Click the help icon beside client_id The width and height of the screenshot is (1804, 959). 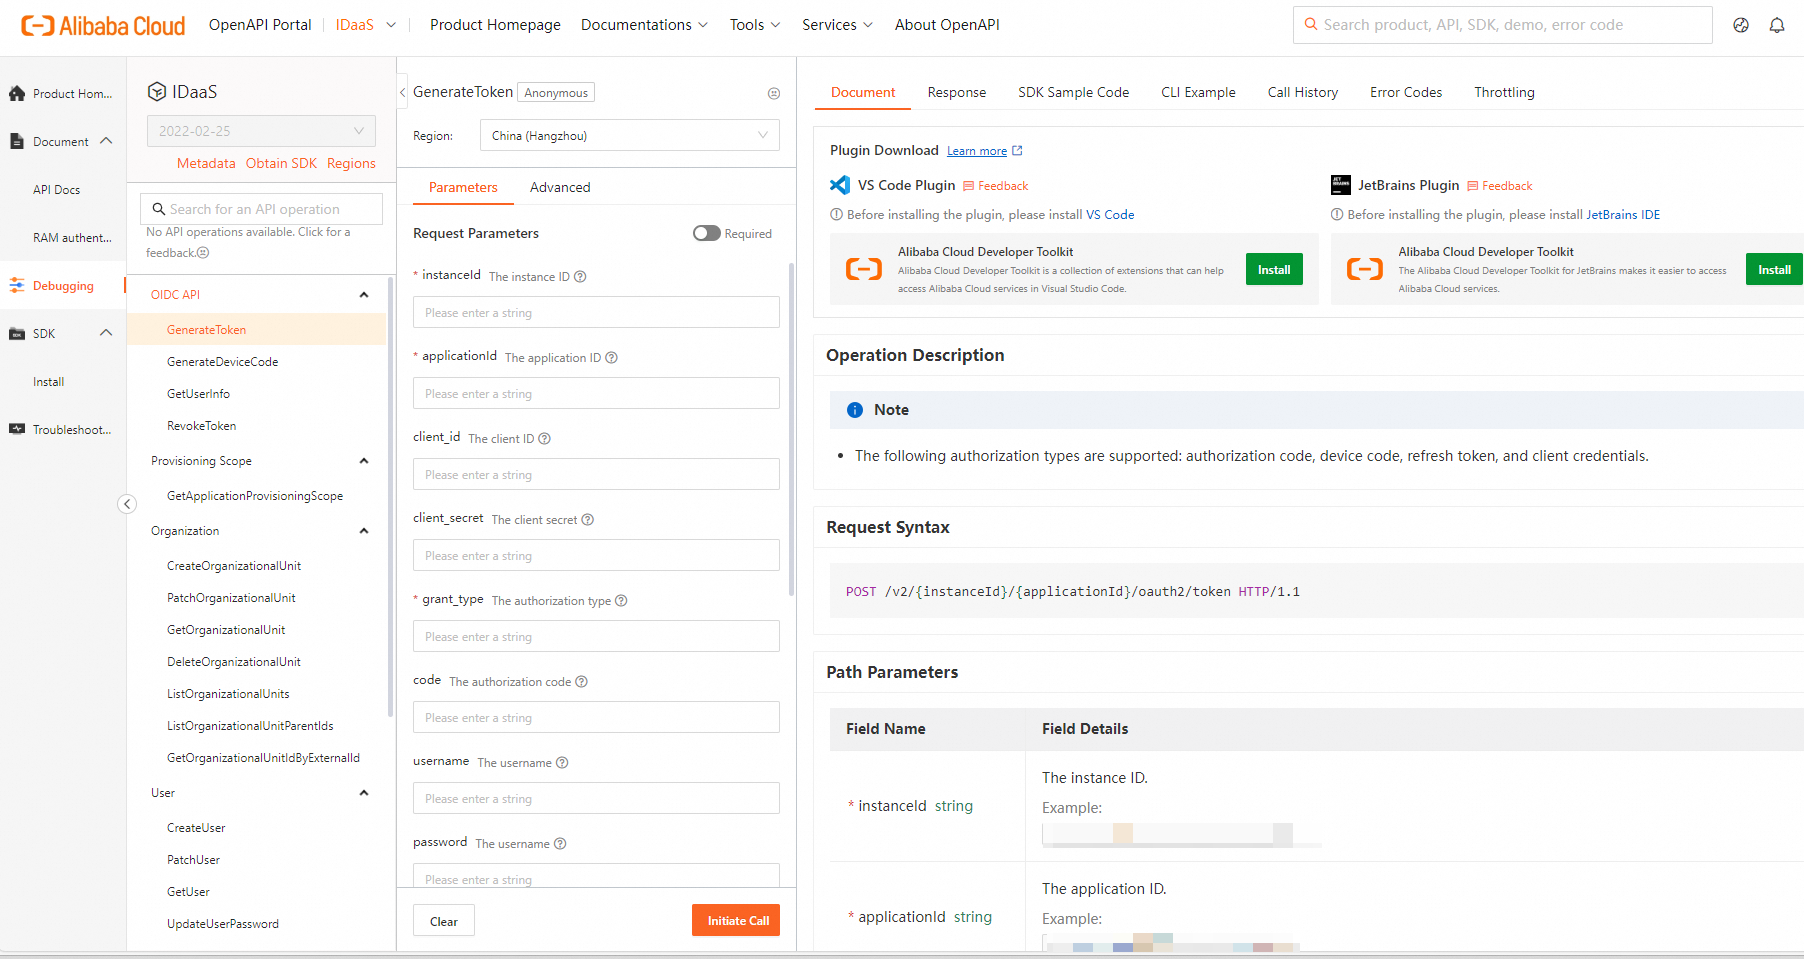pos(545,439)
